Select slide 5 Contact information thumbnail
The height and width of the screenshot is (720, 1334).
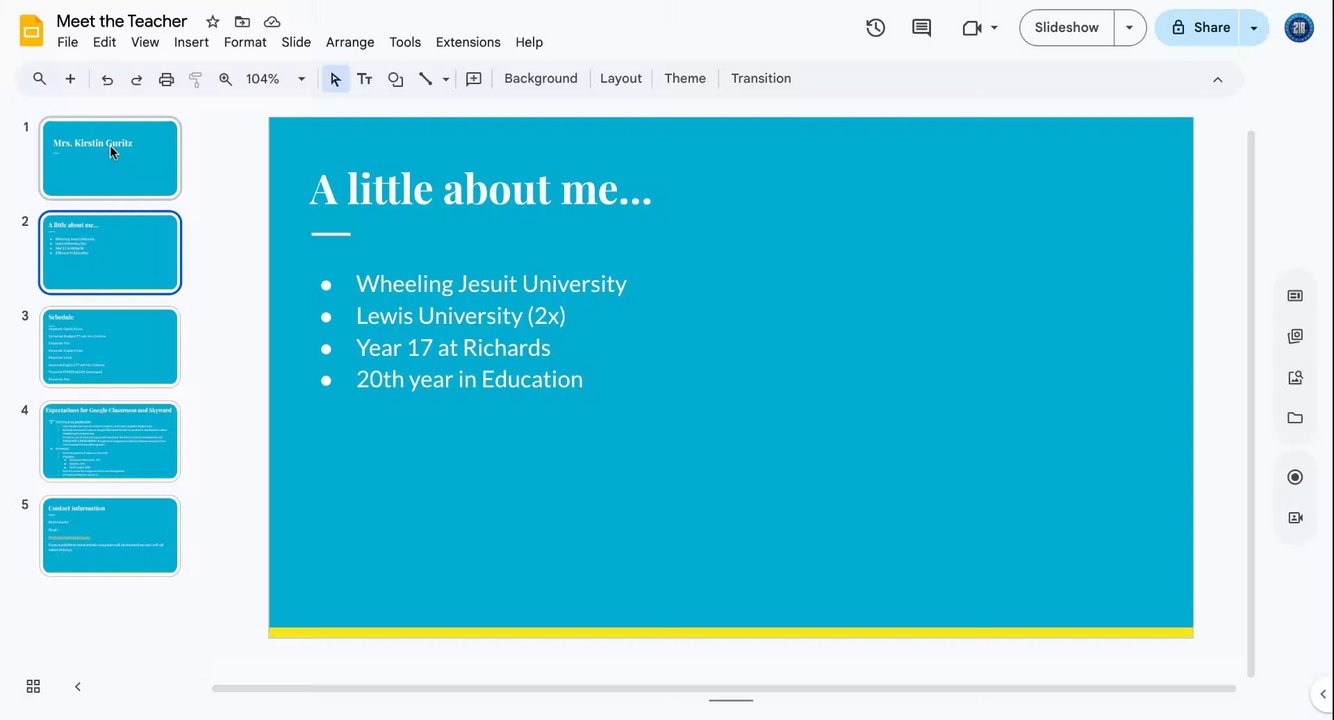110,536
